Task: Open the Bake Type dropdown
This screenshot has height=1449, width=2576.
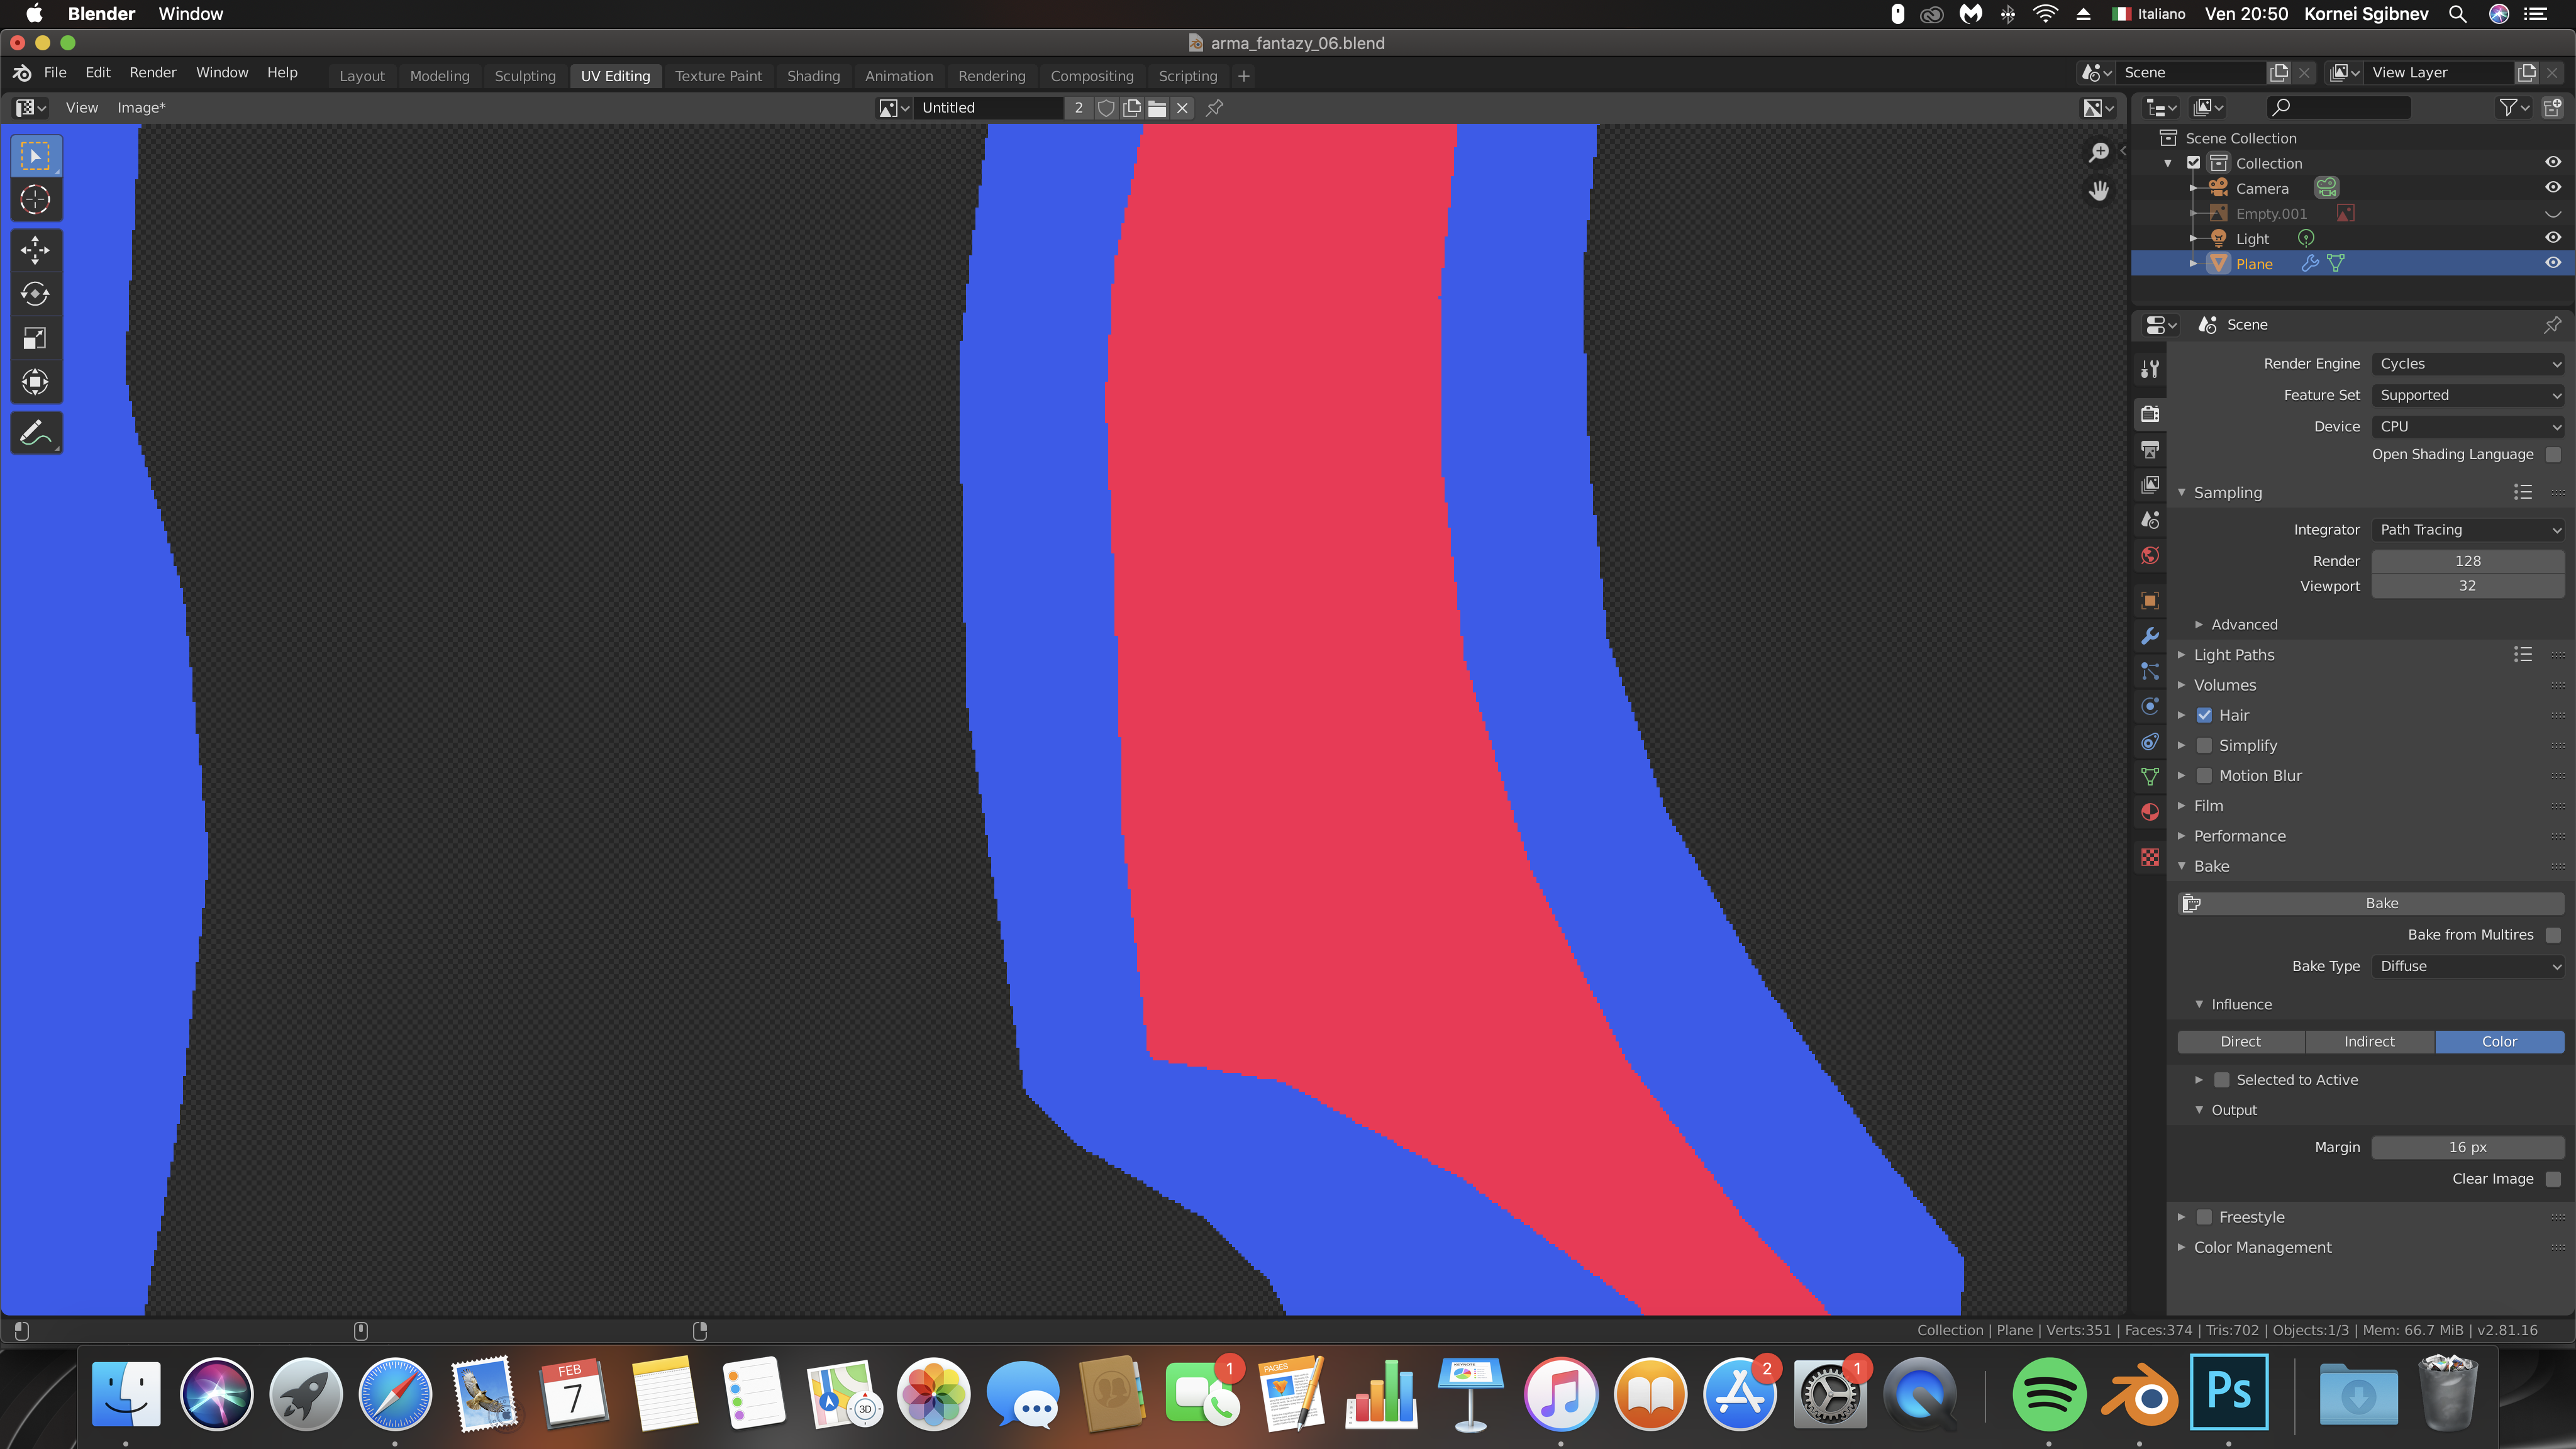Action: 2467,966
